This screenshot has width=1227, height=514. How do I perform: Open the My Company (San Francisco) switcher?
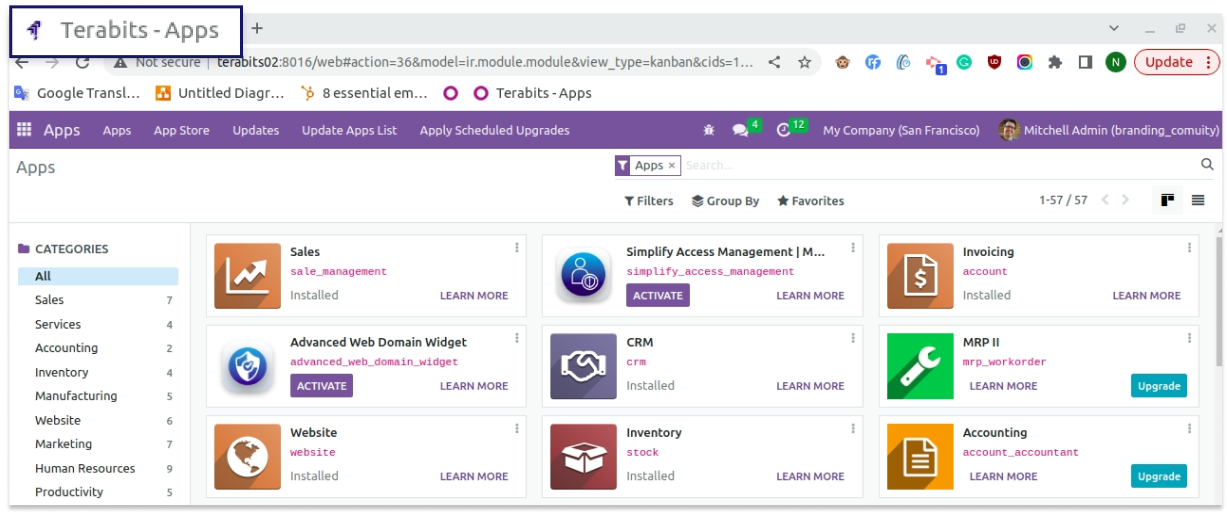point(901,130)
